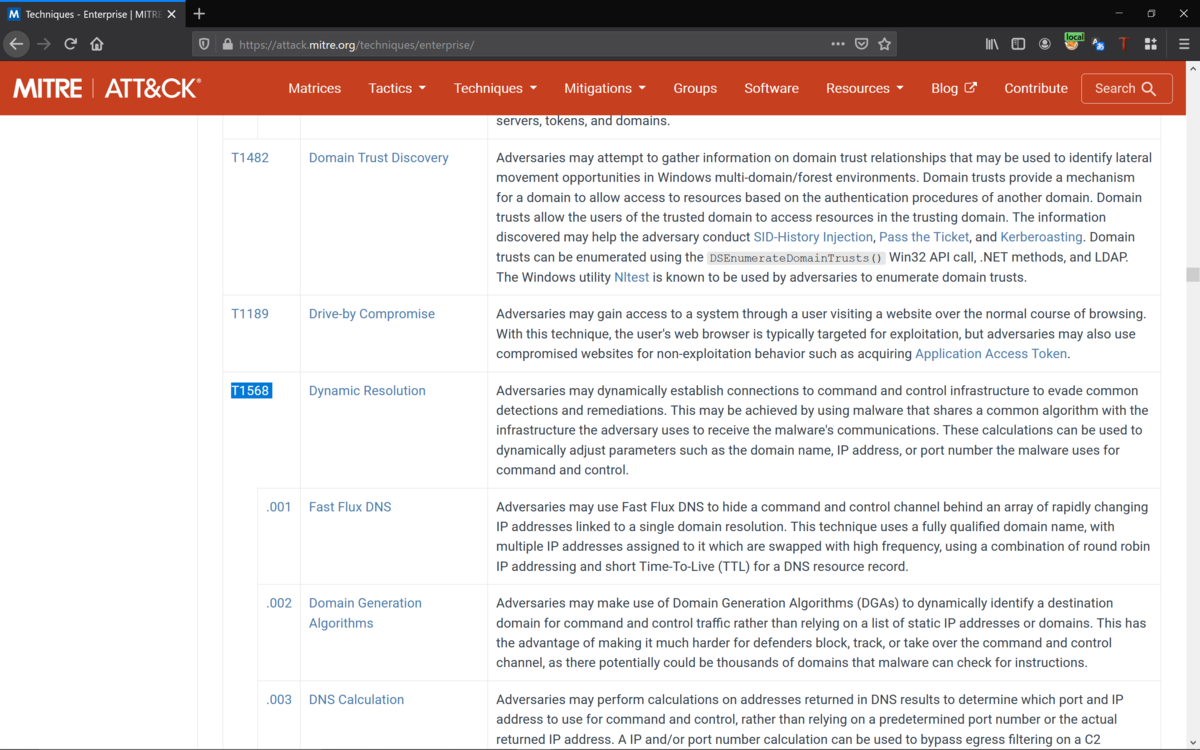Viewport: 1200px width, 750px height.
Task: Open the Library bookmarks icon
Action: click(992, 44)
